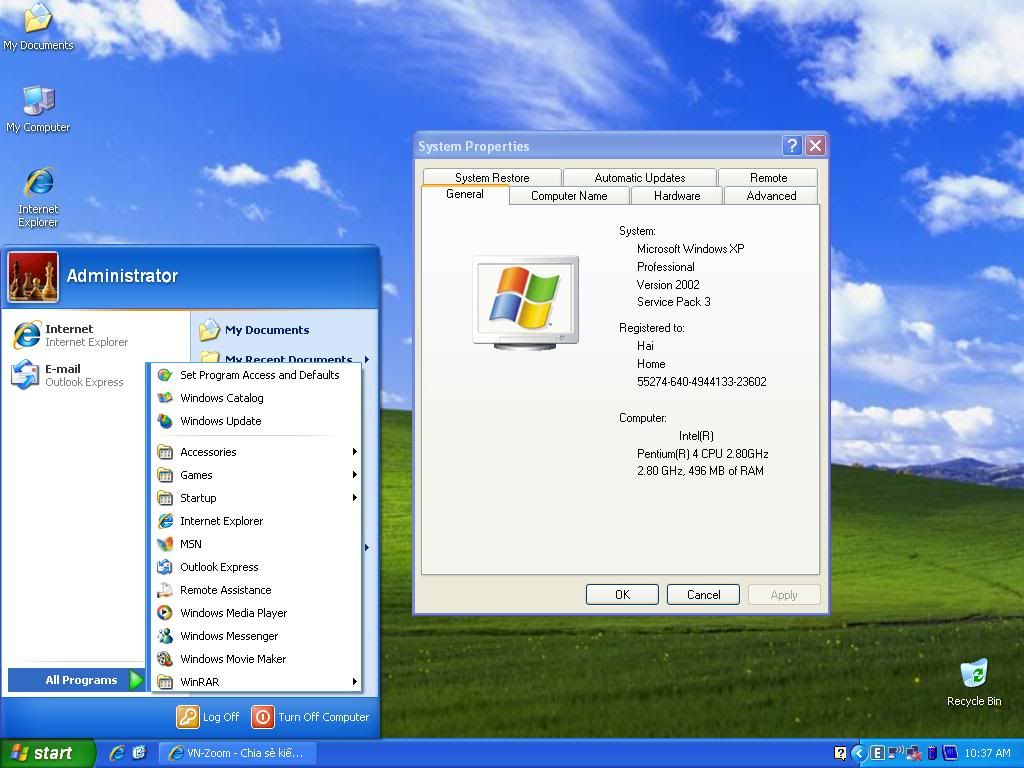1024x768 pixels.
Task: Click All Programs green arrow button
Action: [x=136, y=680]
